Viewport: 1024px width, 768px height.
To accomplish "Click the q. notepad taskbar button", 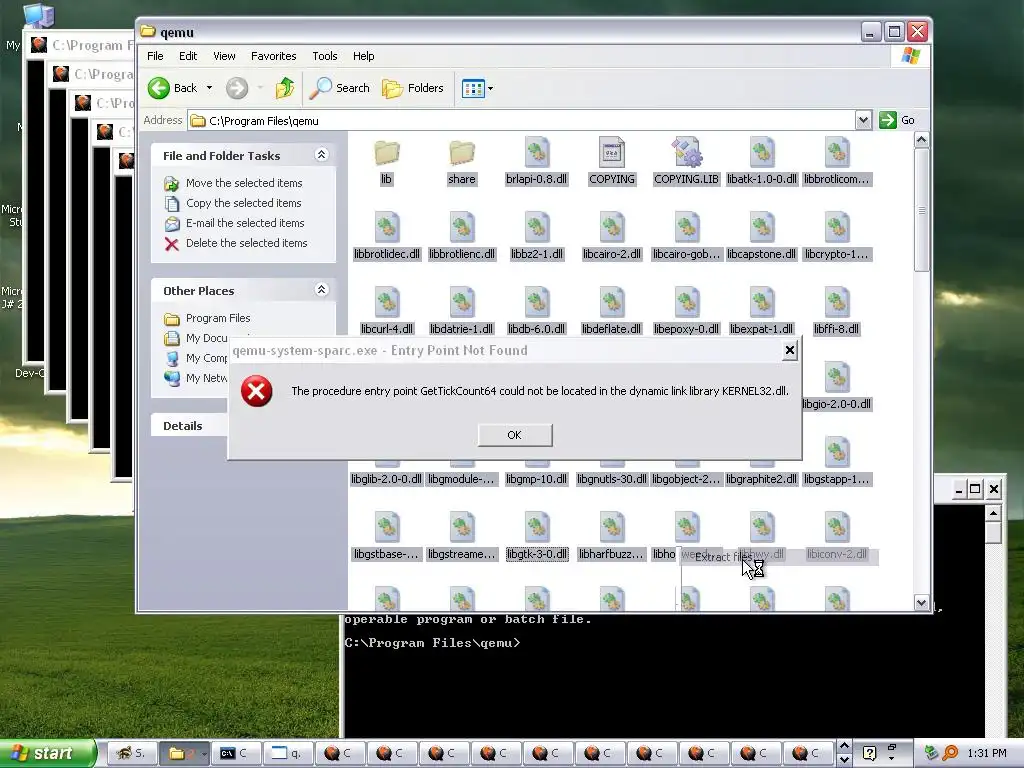I will (289, 753).
